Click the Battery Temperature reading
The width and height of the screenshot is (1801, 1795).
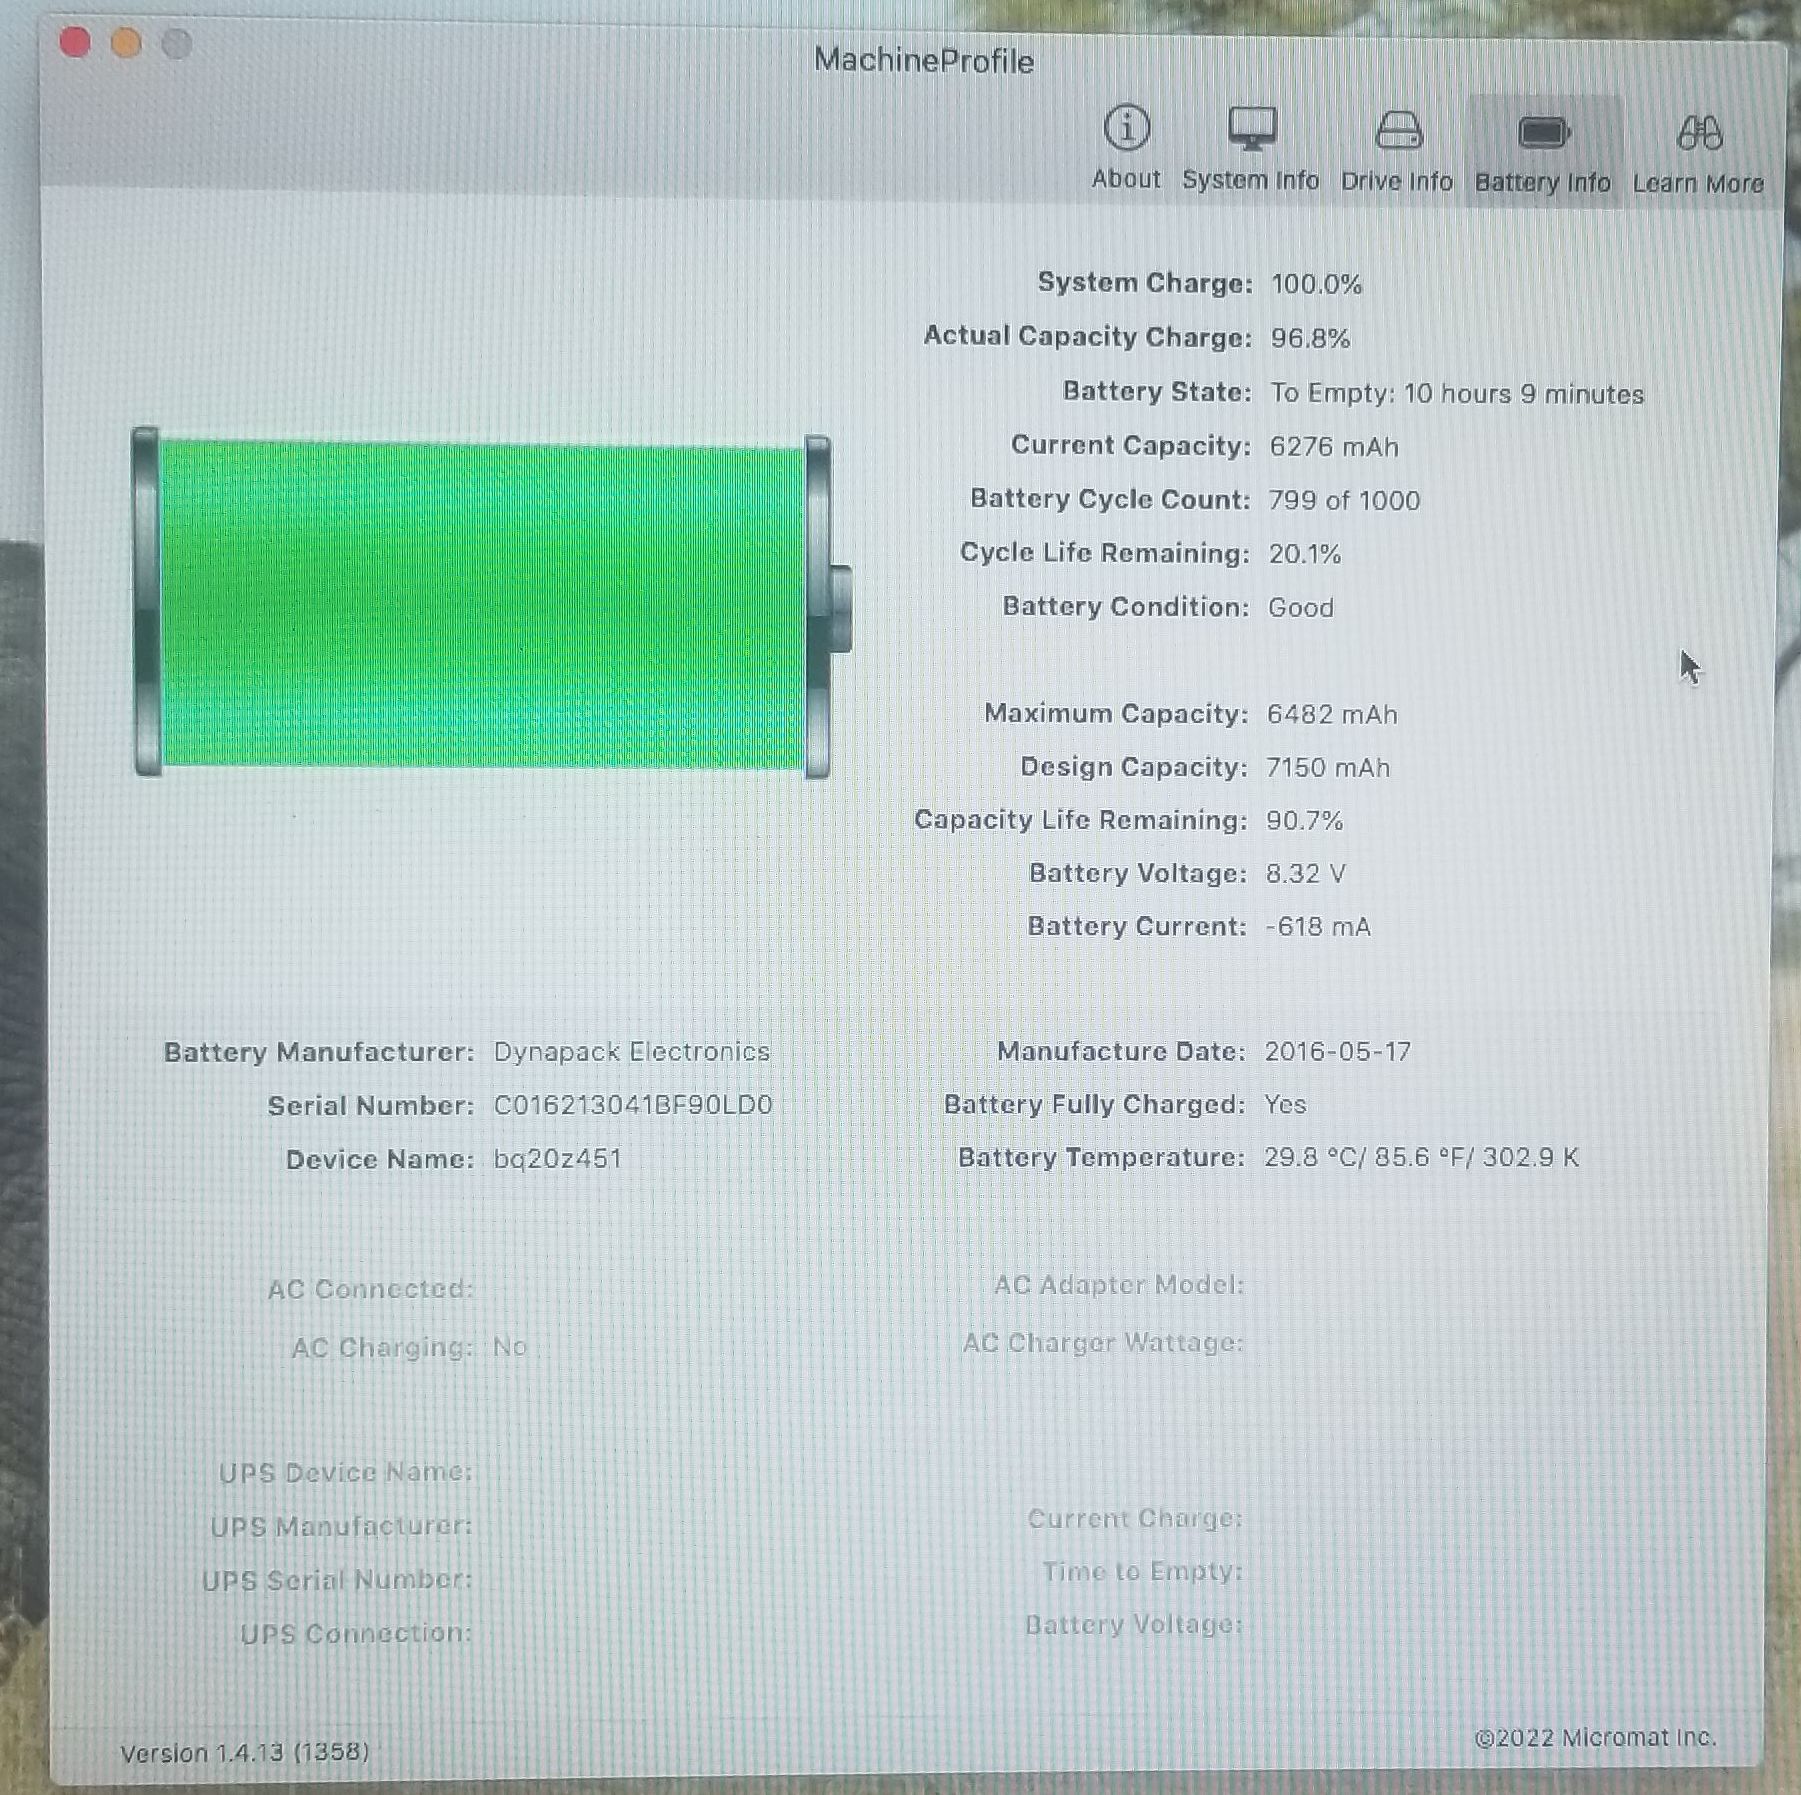(1420, 1158)
